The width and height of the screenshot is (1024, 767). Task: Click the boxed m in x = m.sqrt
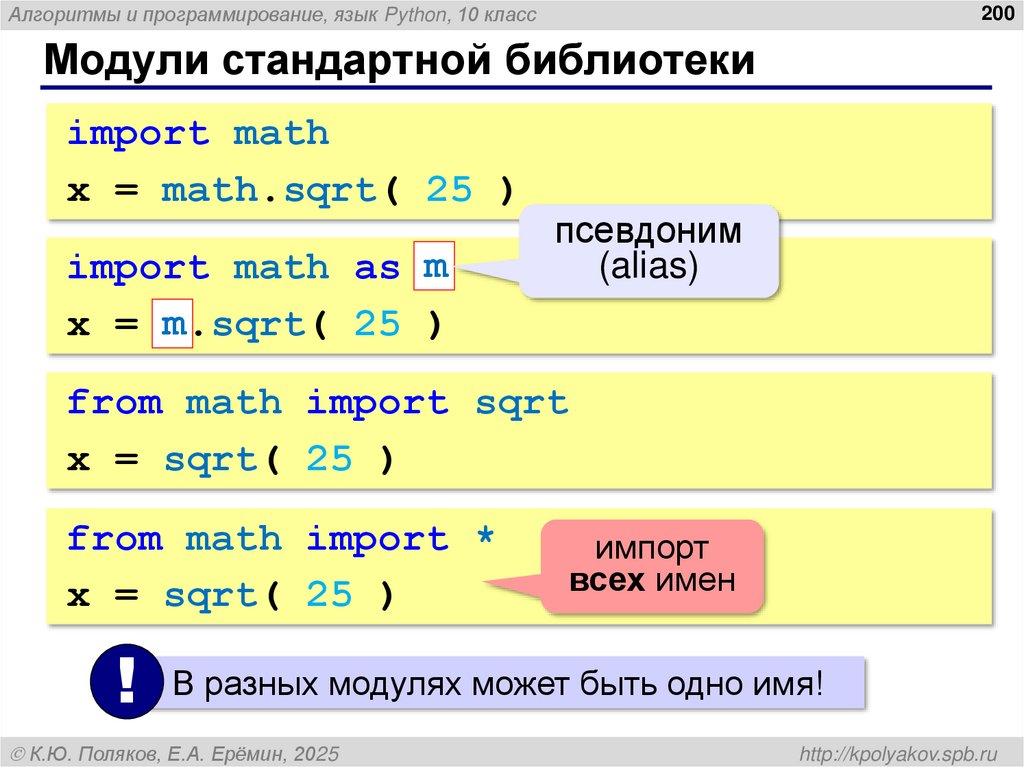click(x=170, y=323)
